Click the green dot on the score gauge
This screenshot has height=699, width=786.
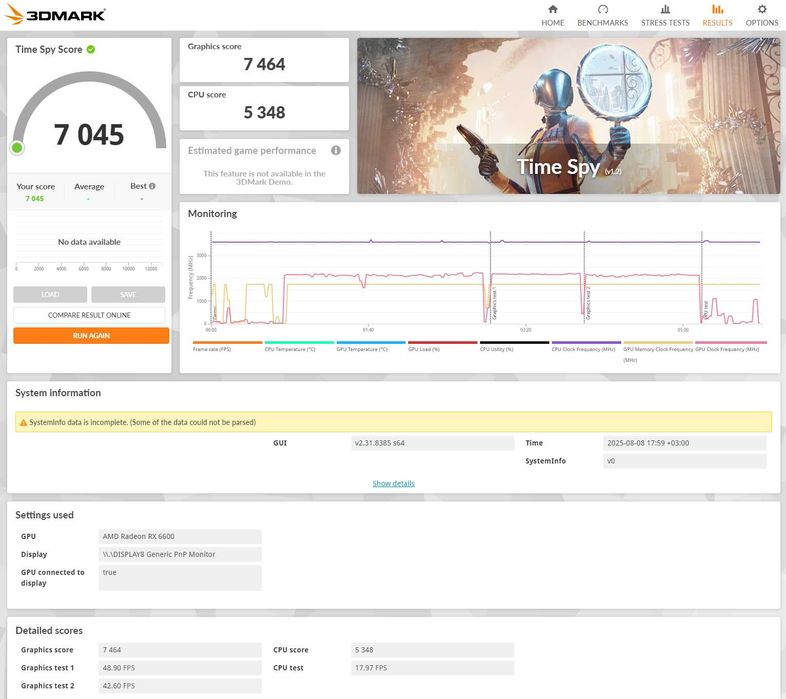tap(17, 148)
